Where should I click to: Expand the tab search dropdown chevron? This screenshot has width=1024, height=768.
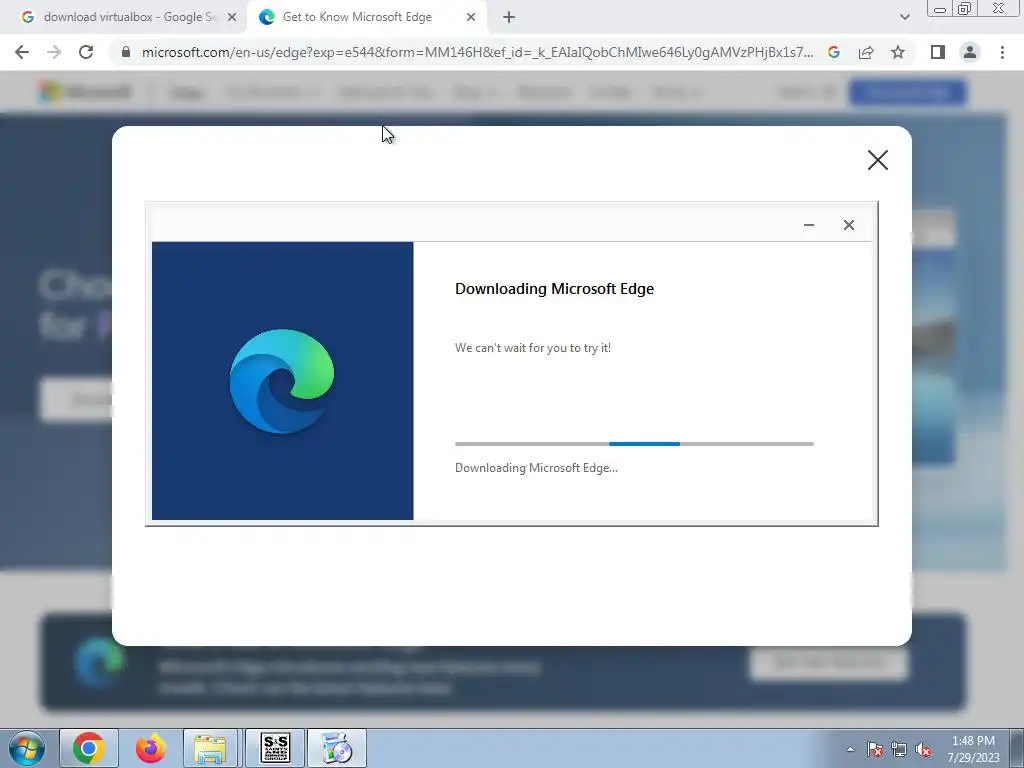[x=904, y=18]
